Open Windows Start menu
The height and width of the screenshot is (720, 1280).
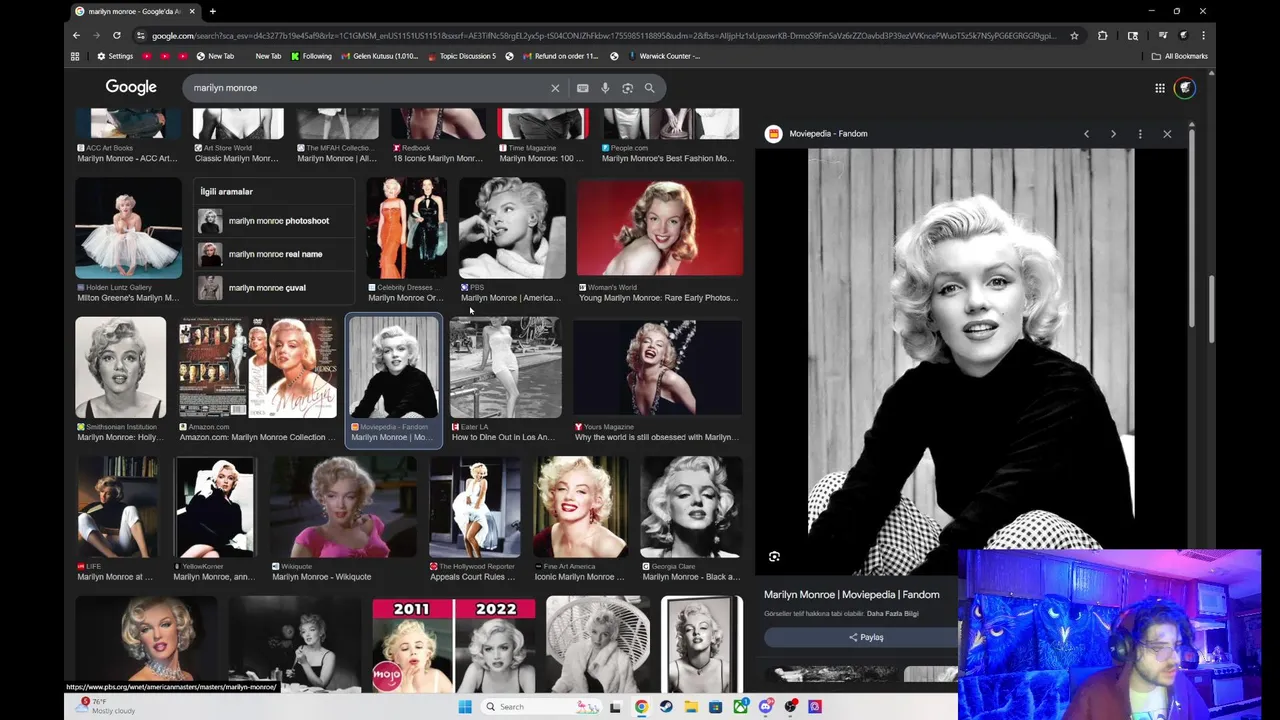[x=465, y=707]
